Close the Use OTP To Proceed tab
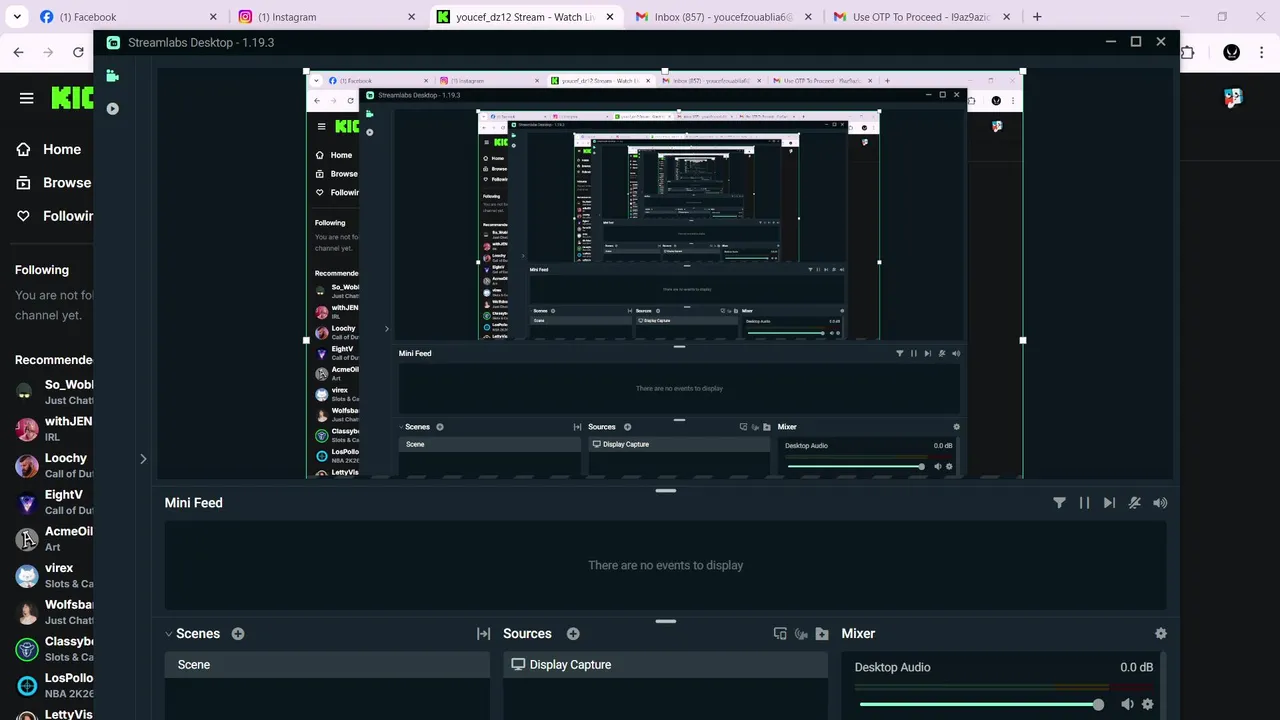1280x720 pixels. pos(1006,17)
